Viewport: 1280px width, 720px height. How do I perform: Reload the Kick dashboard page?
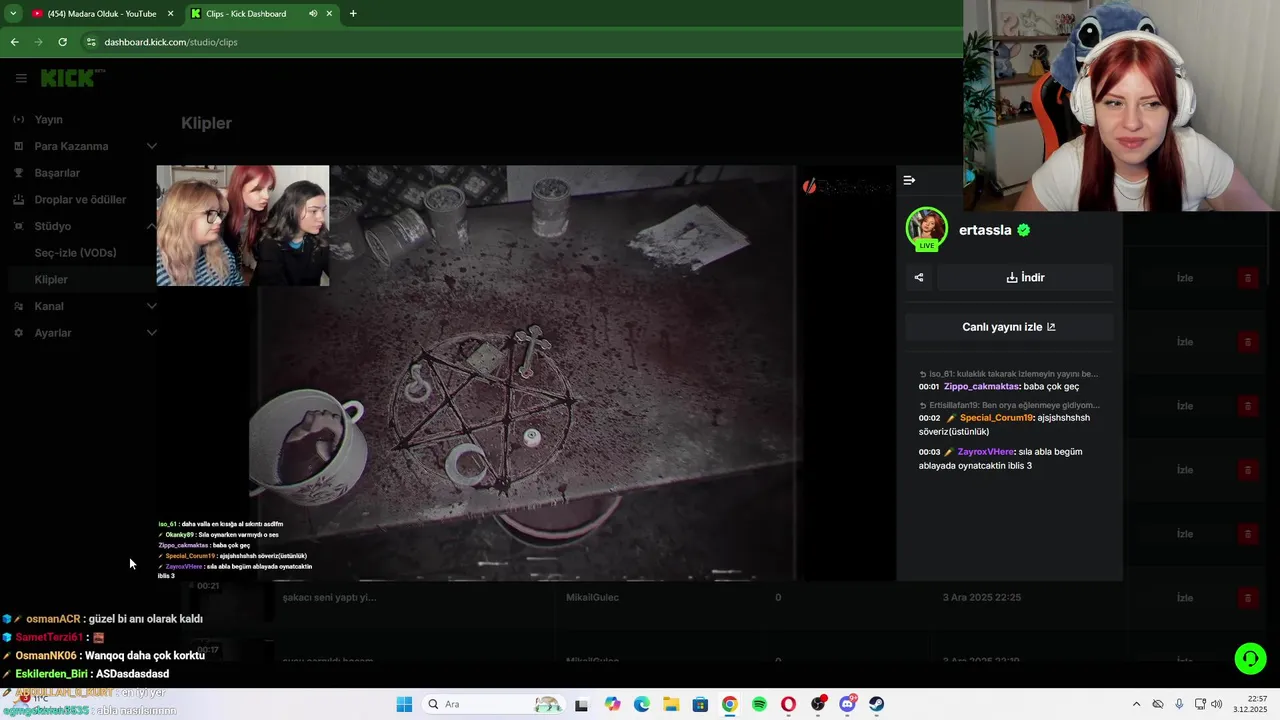pos(62,42)
